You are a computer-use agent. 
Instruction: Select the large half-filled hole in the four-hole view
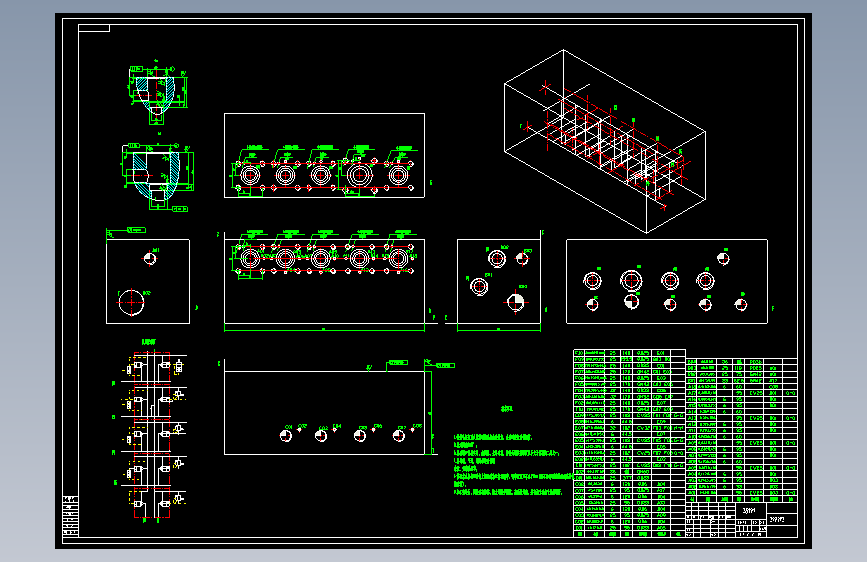515,302
